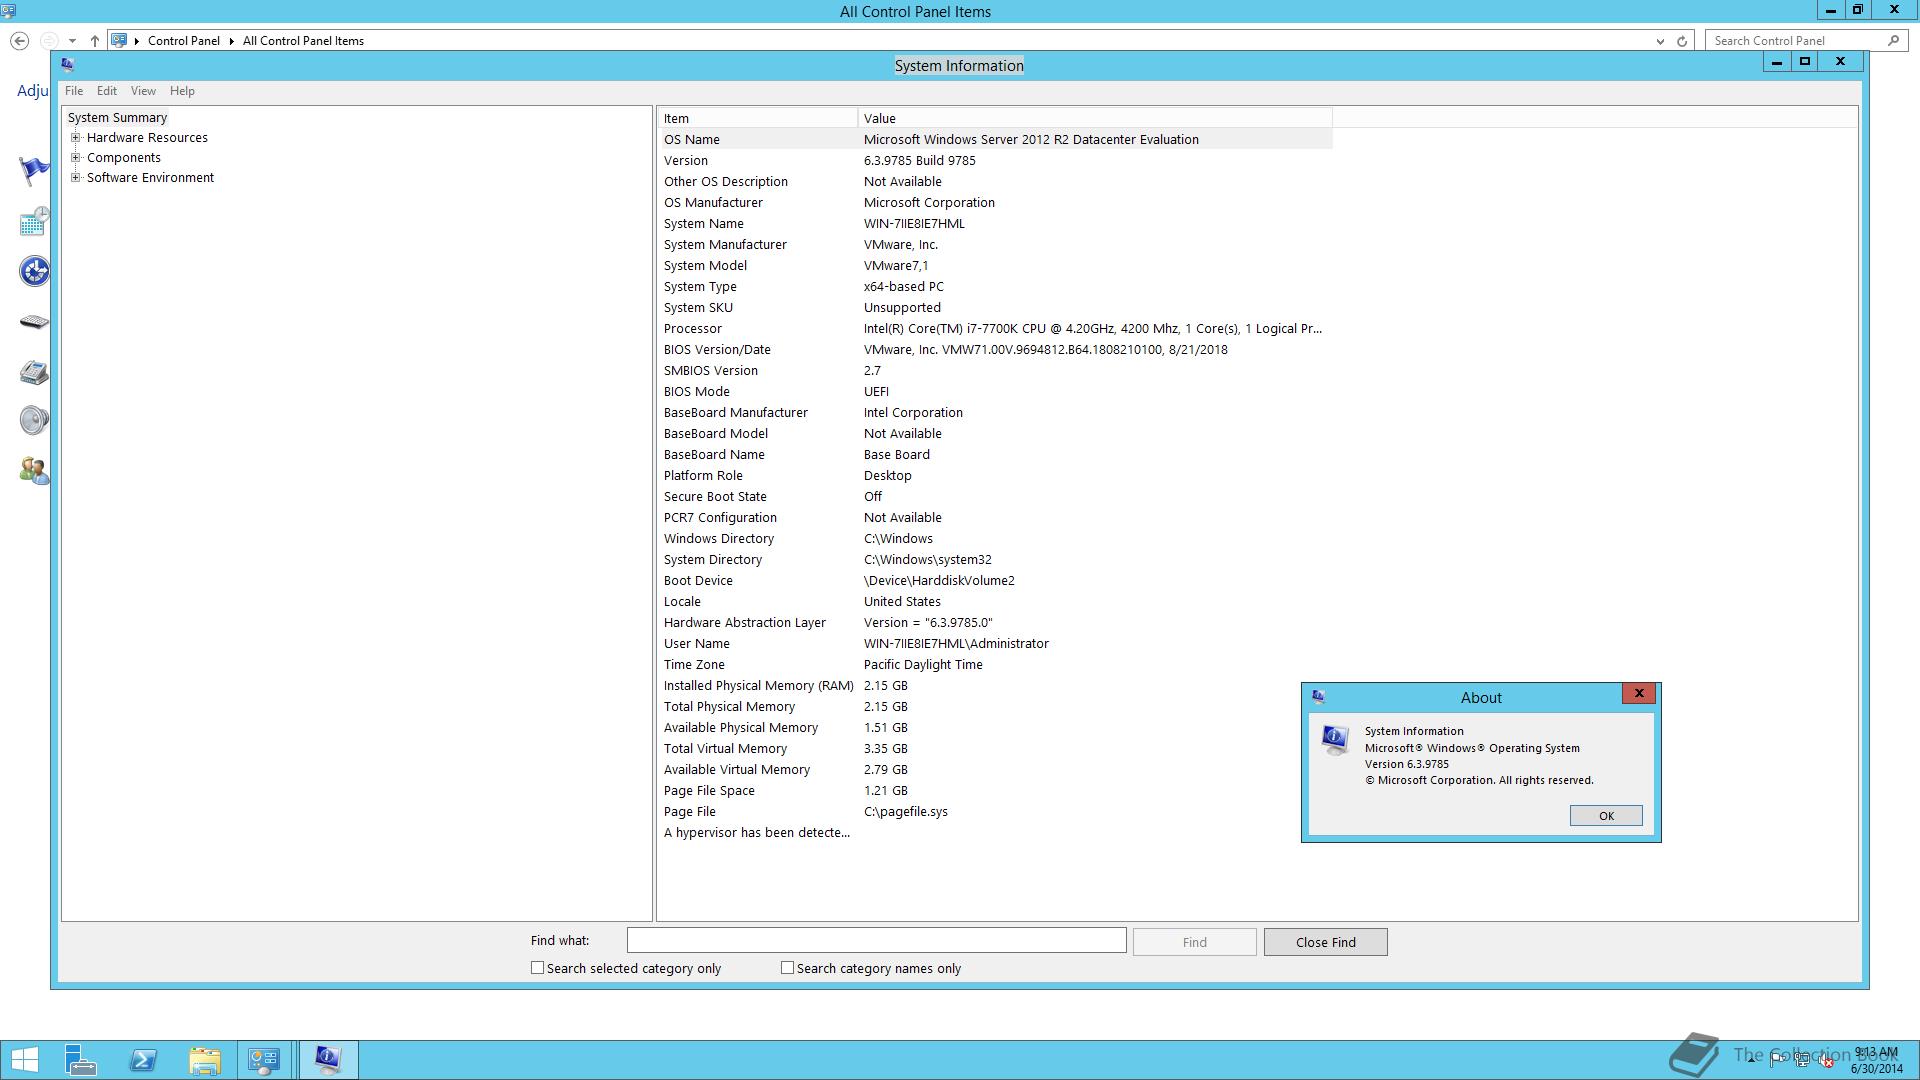The height and width of the screenshot is (1080, 1920).
Task: Click the chevron after Control Panel breadcrumb
Action: [x=231, y=41]
